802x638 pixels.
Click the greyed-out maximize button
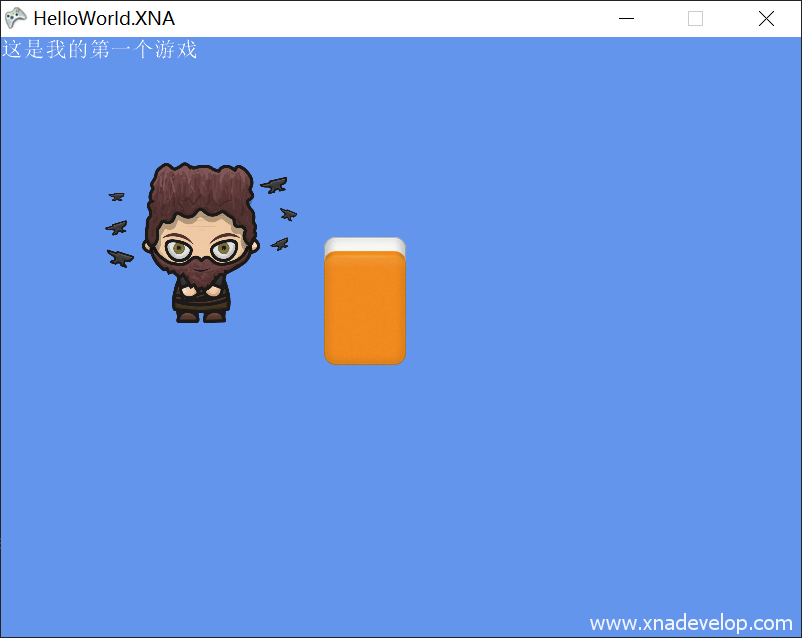696,18
